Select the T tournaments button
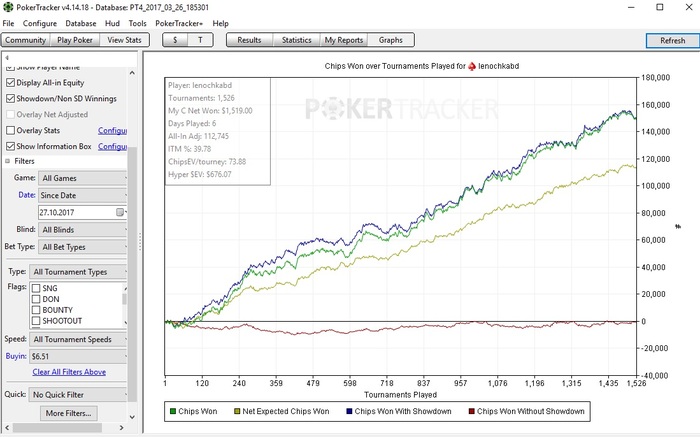This screenshot has width=700, height=437. tap(200, 40)
